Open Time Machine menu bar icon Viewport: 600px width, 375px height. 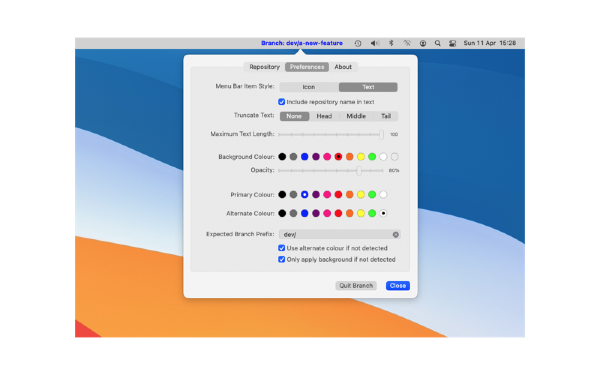[358, 43]
